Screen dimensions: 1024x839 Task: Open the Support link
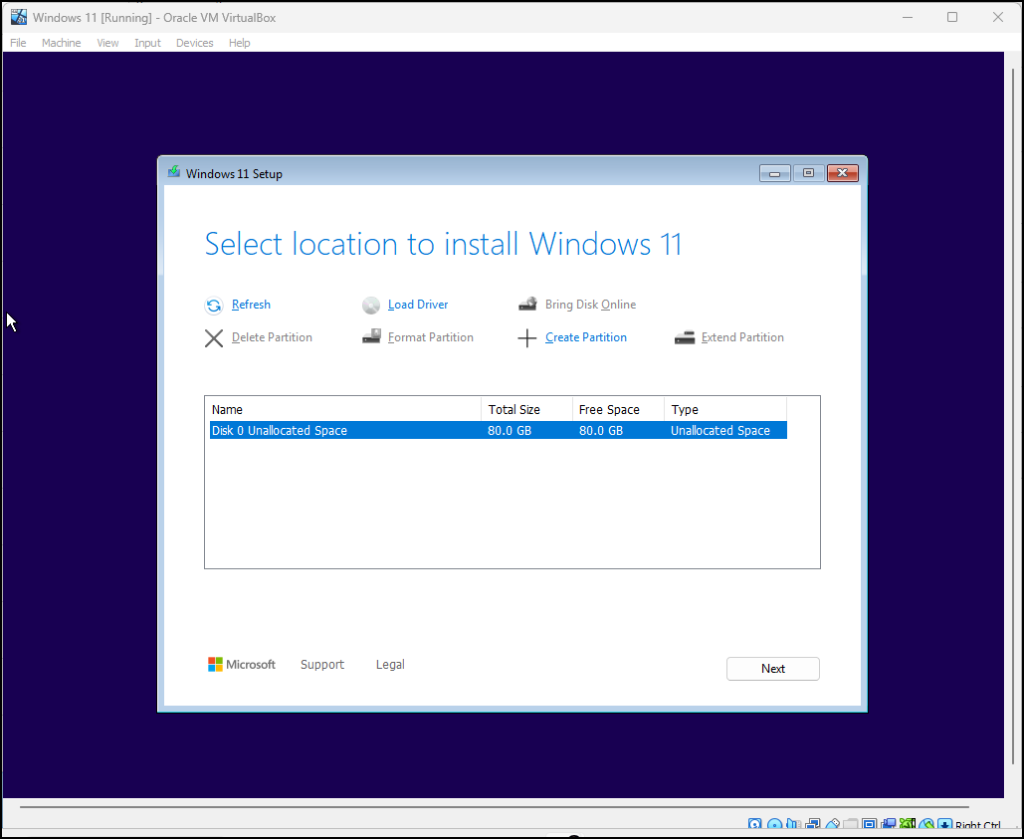[322, 665]
